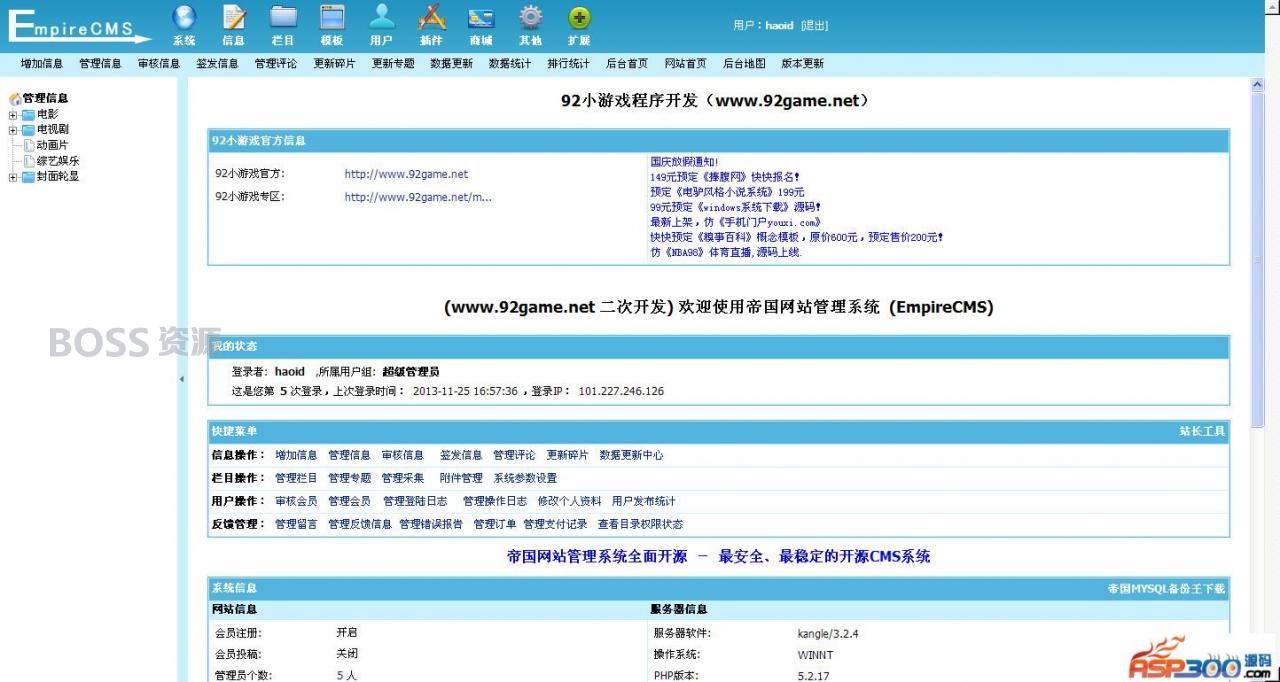Click 管理采集 in the quick menu
This screenshot has width=1280, height=682.
(402, 478)
